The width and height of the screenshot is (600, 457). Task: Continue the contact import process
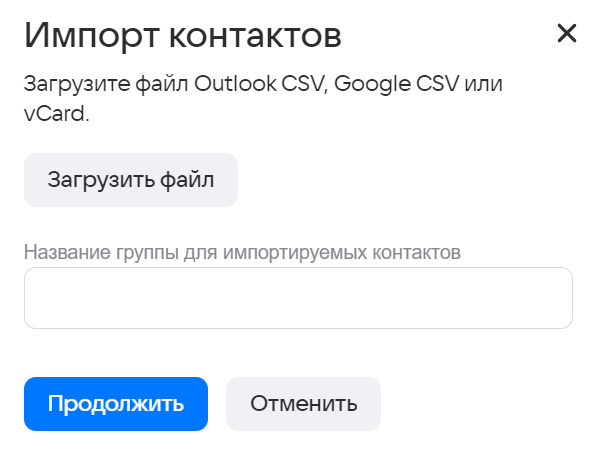[116, 404]
